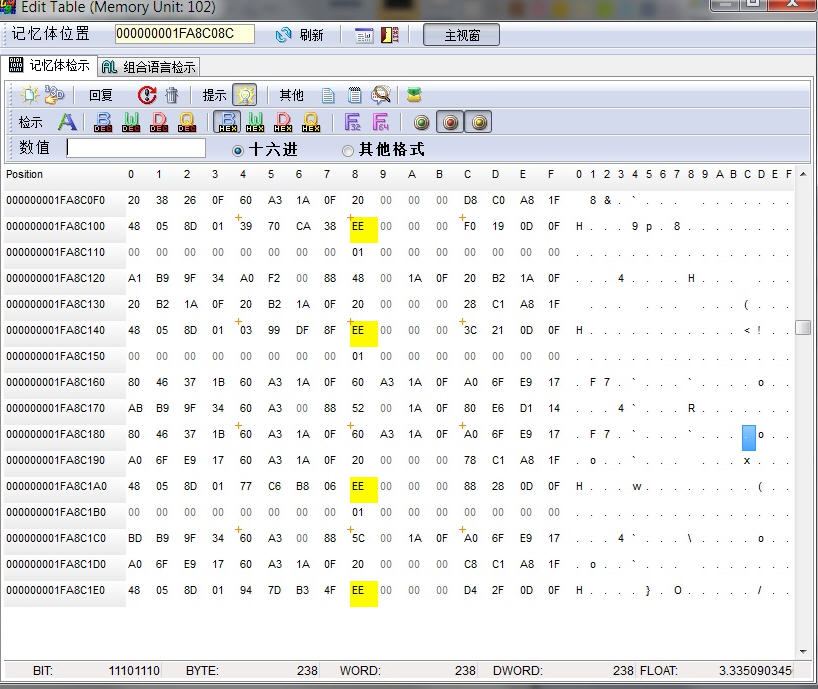Select the F32 float display icon

352,122
